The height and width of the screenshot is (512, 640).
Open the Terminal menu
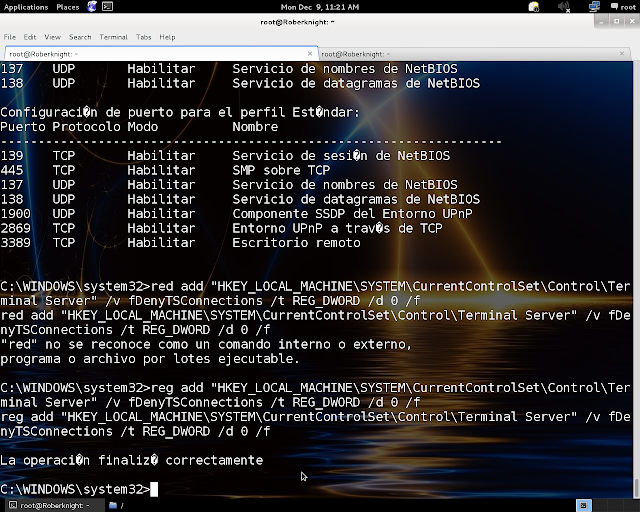(113, 37)
